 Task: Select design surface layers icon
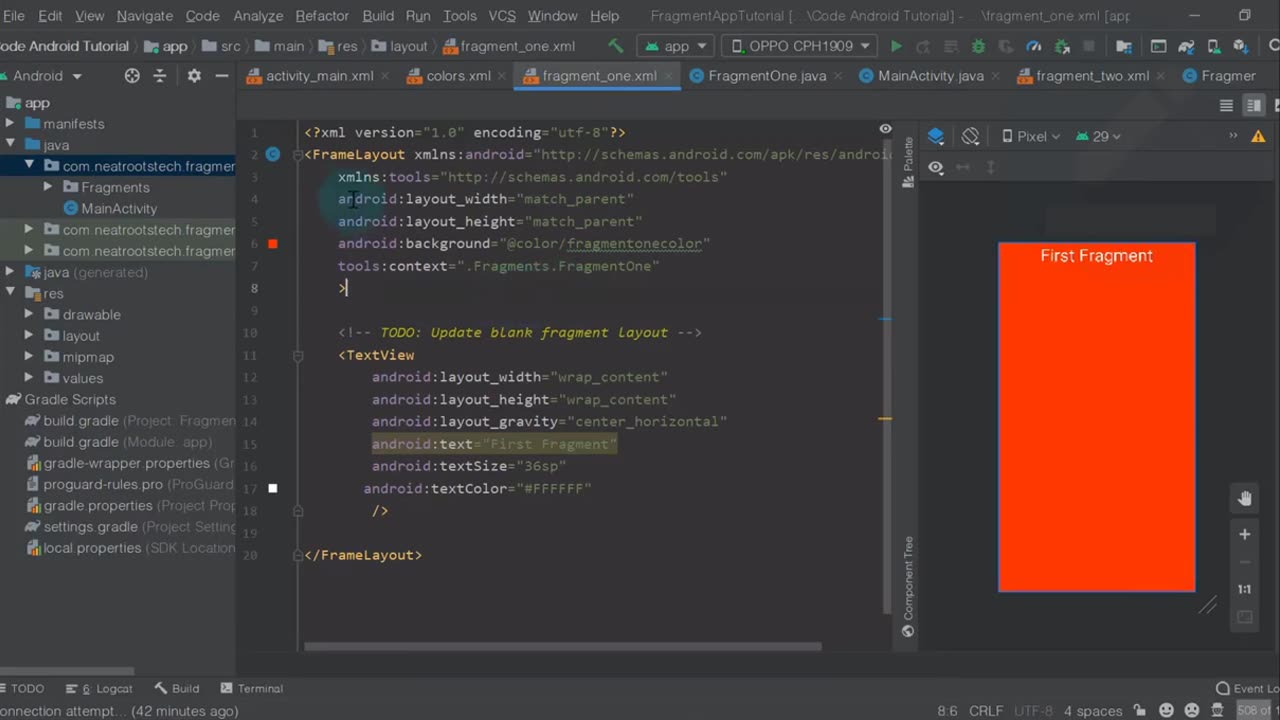tap(936, 136)
